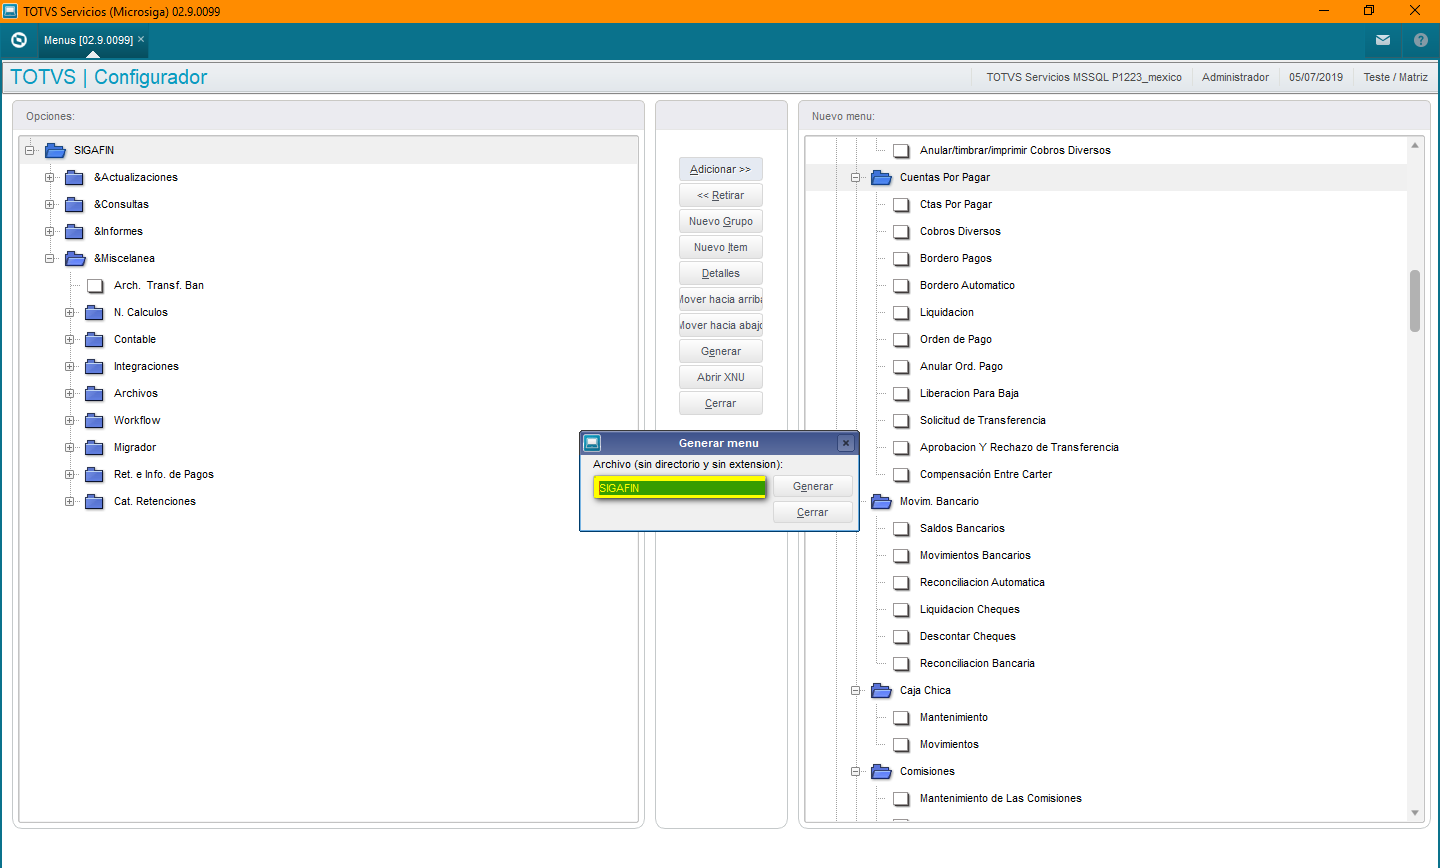Screen dimensions: 1440x868
Task: Click the Adicionar >> button
Action: pos(720,169)
